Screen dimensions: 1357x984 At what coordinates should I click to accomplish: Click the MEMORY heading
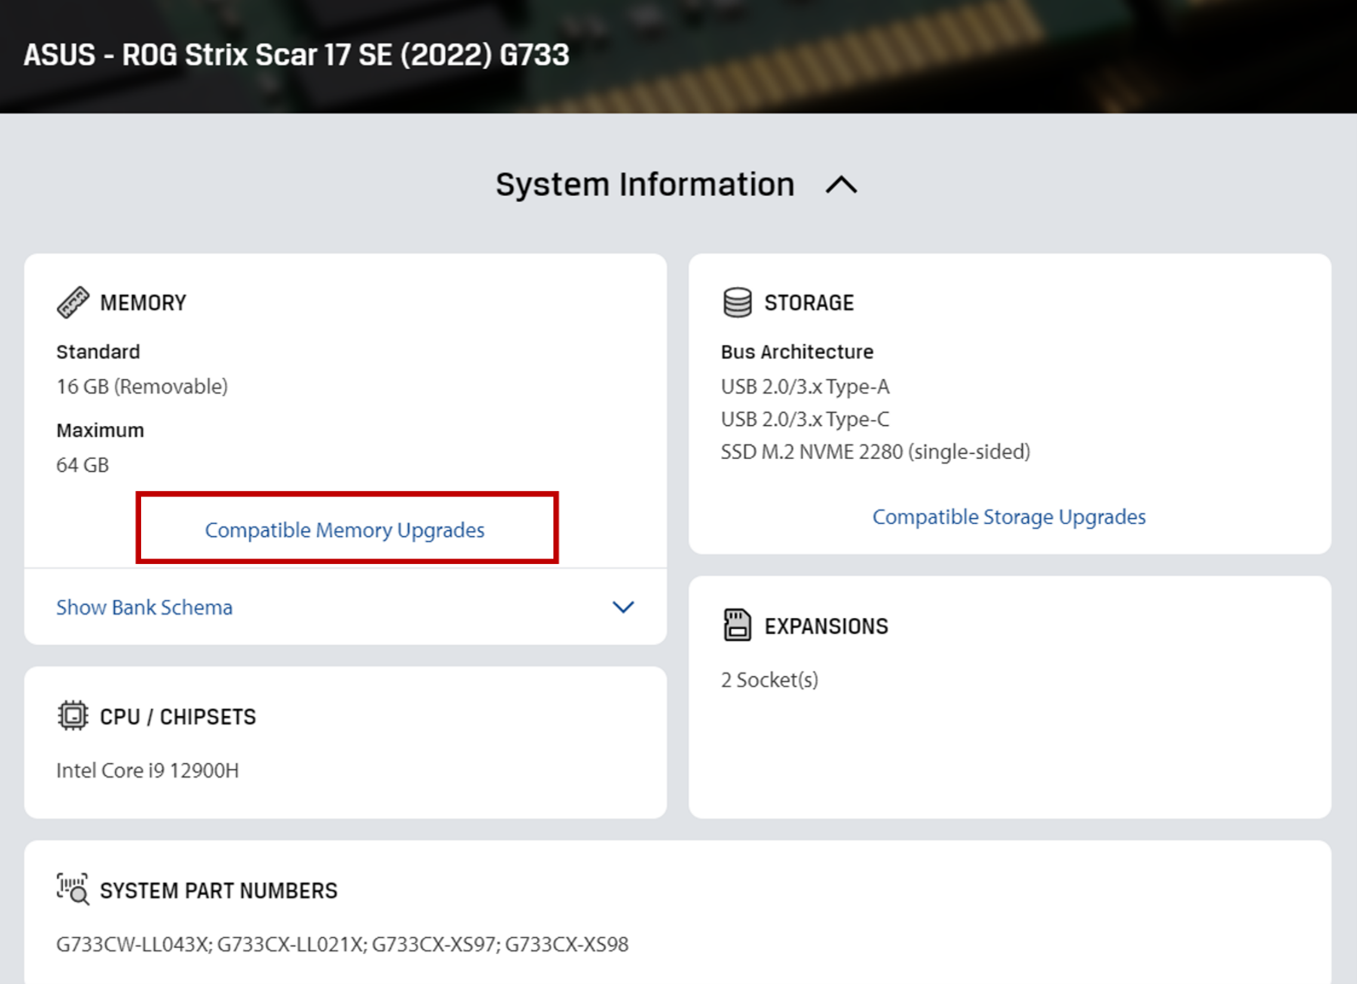(x=143, y=303)
